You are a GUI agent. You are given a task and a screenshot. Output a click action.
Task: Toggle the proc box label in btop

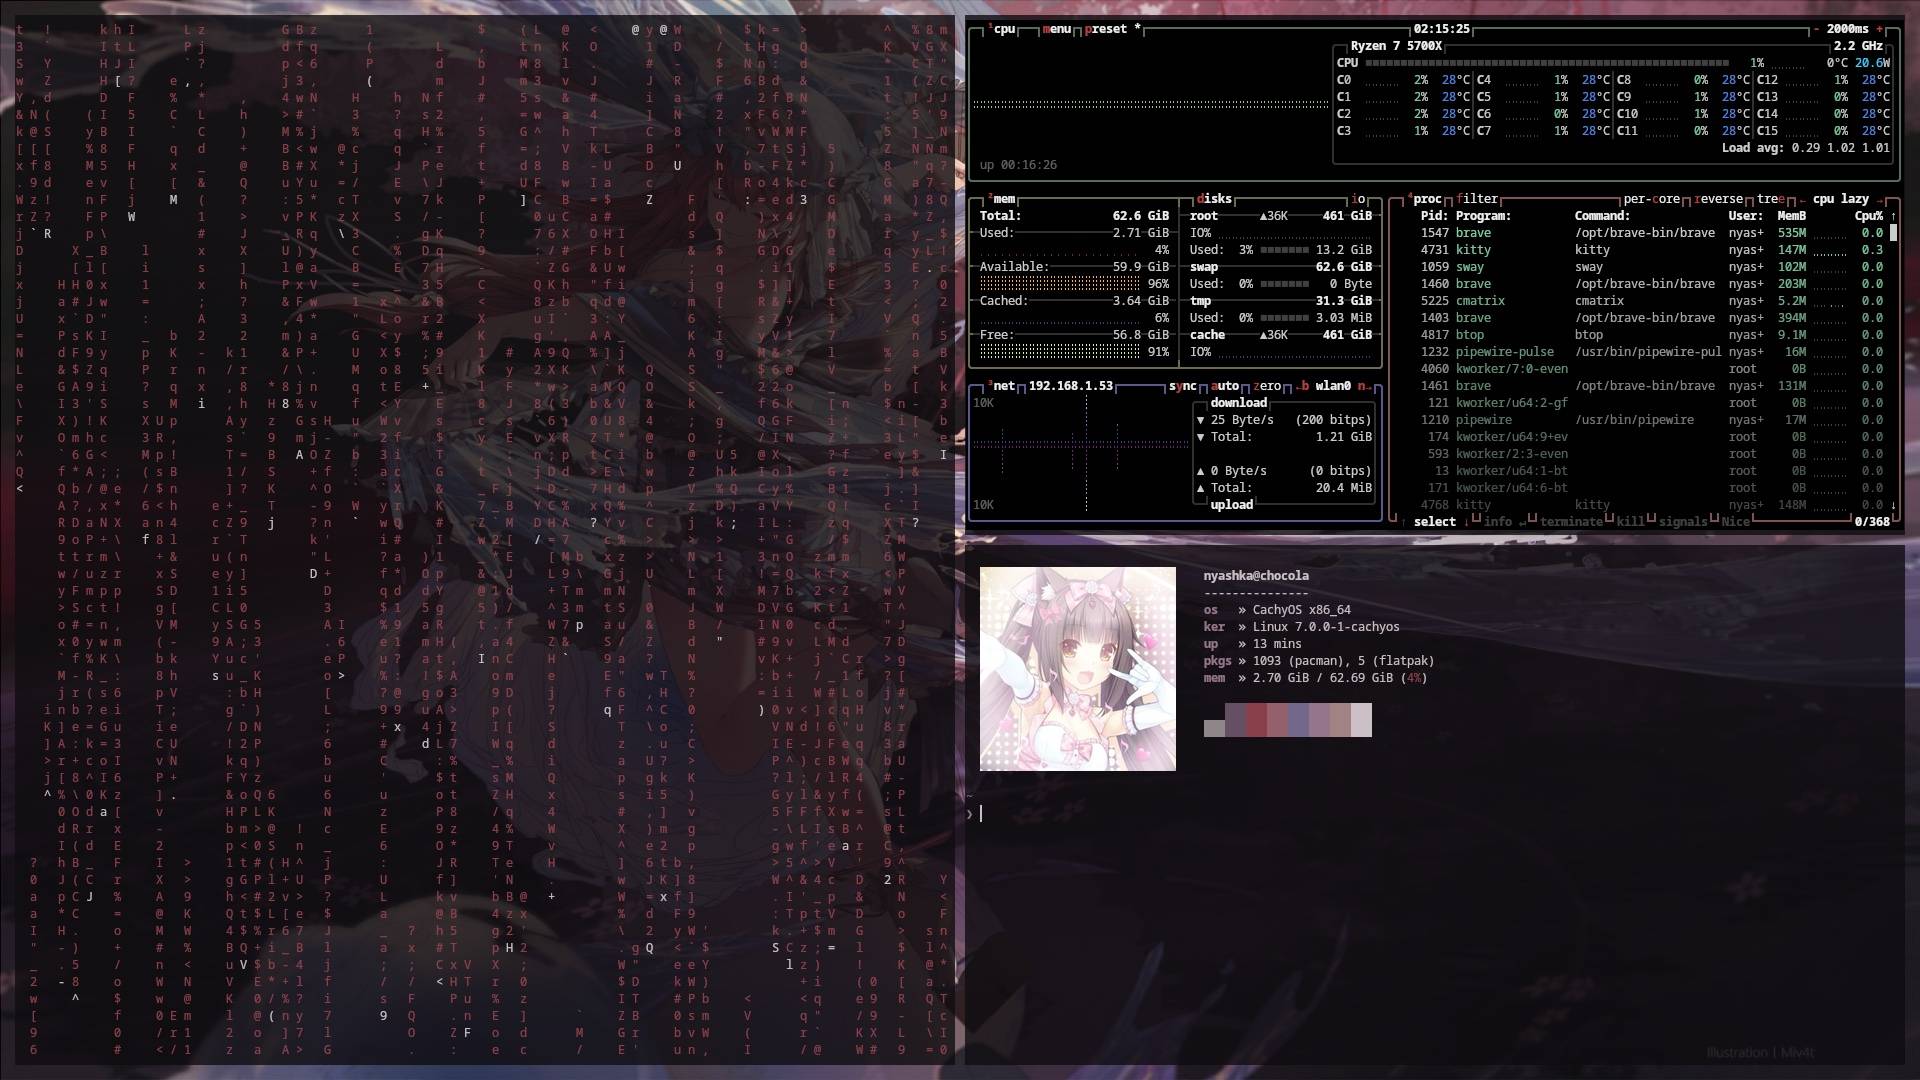click(x=1425, y=199)
